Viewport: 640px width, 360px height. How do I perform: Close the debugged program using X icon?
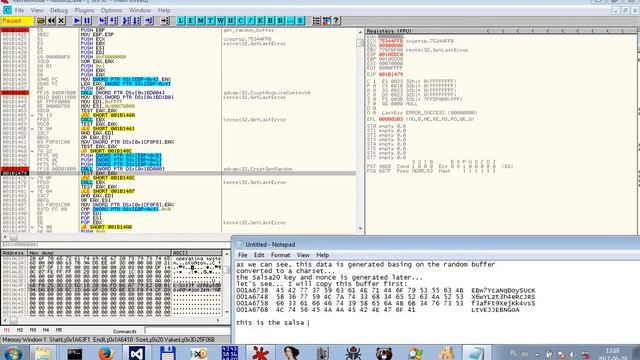[x=61, y=20]
